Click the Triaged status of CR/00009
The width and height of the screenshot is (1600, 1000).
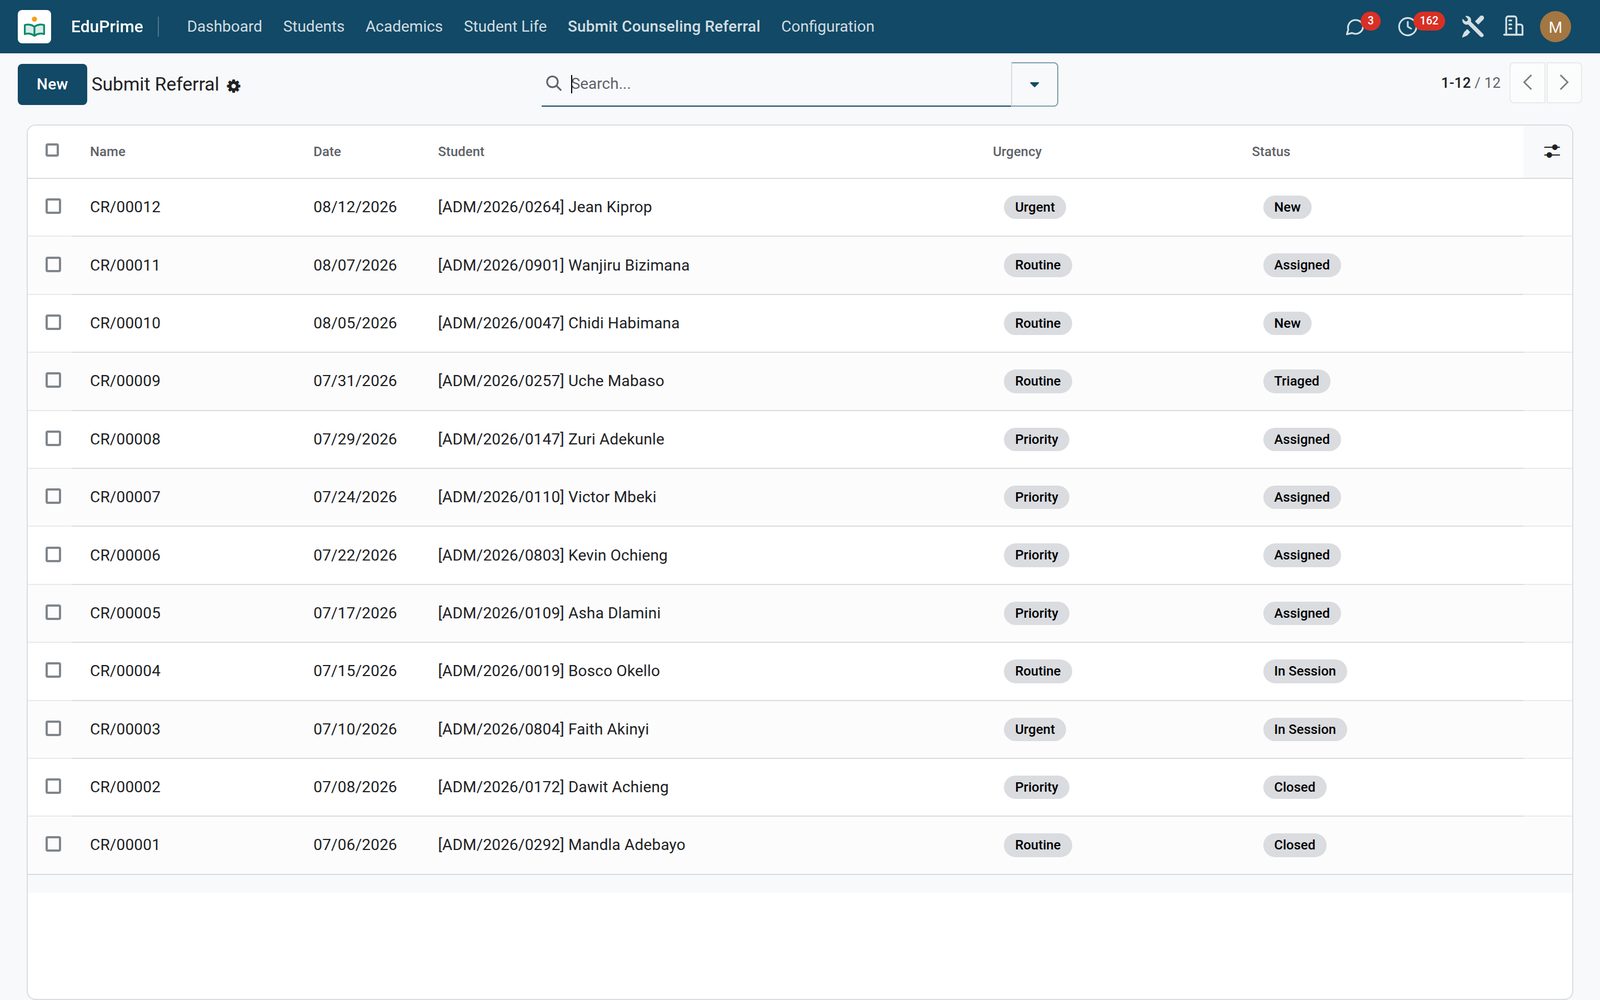[x=1296, y=381]
